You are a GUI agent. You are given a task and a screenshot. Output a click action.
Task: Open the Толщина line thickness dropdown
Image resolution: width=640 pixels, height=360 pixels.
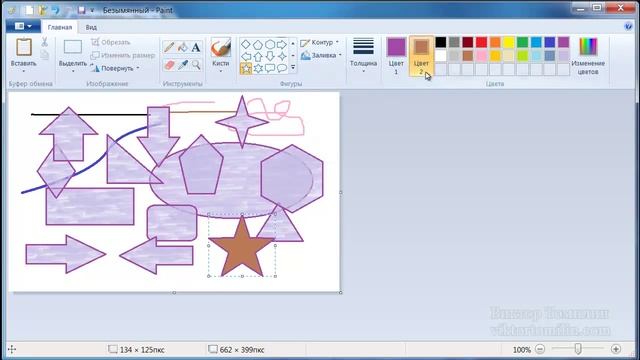363,56
